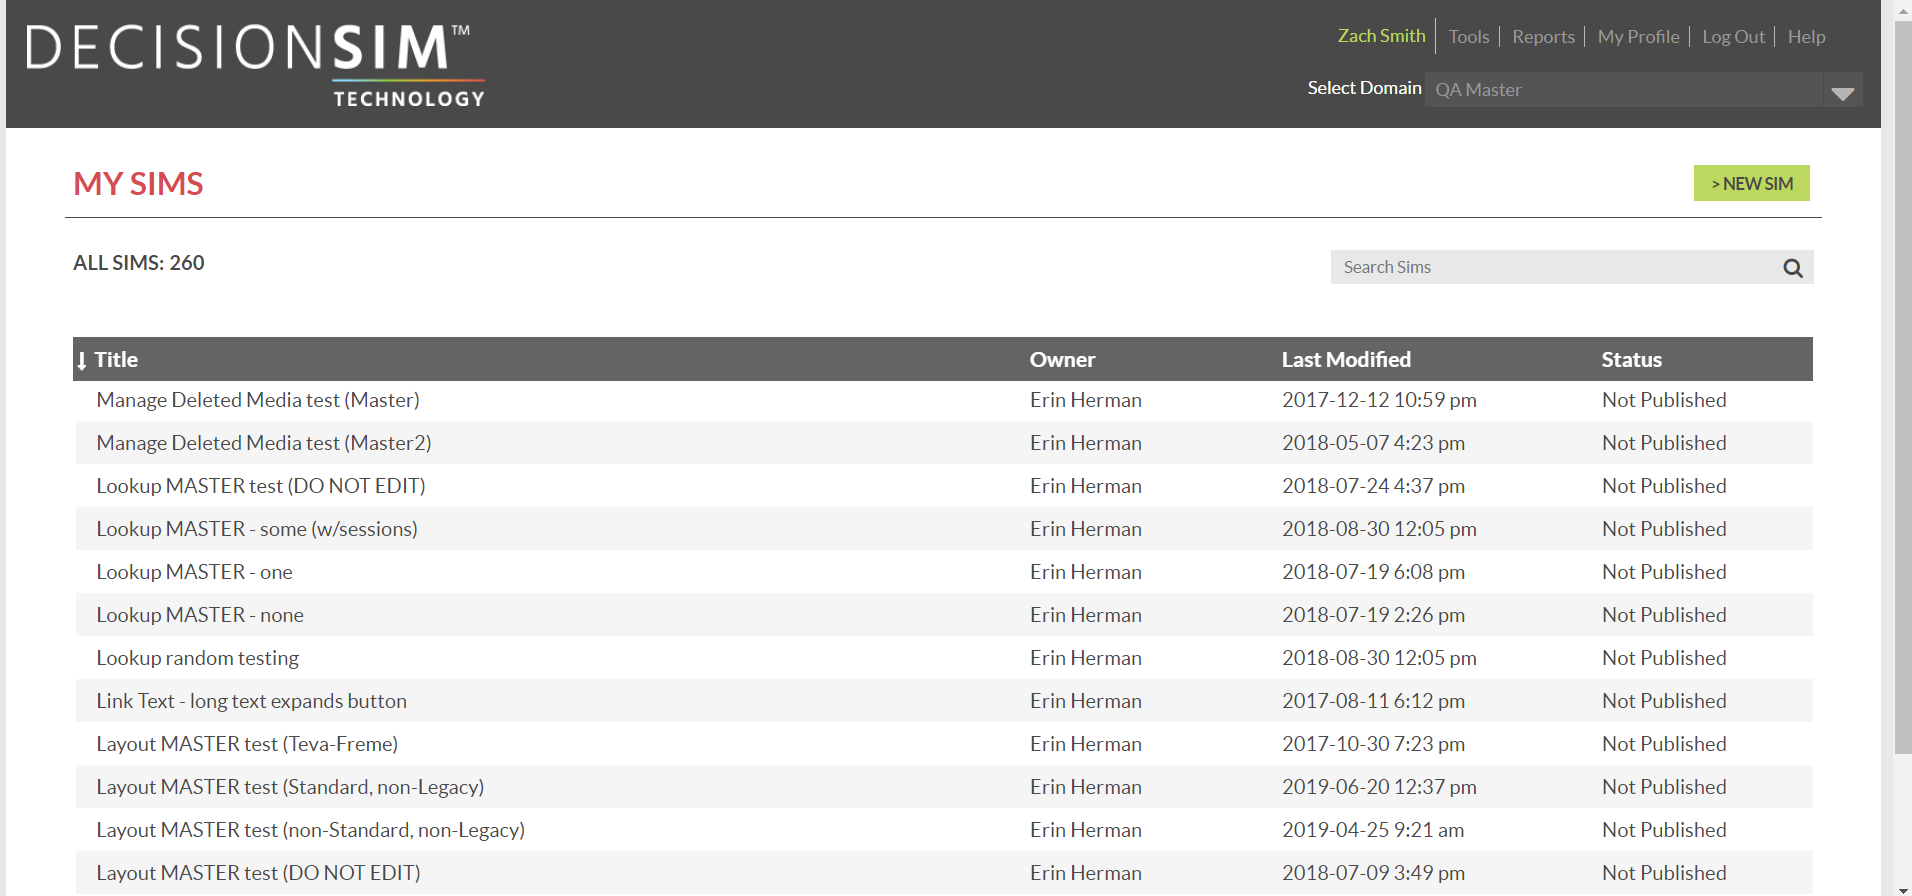Open the Reports menu
Screen dimensions: 1912x896
coord(1543,37)
